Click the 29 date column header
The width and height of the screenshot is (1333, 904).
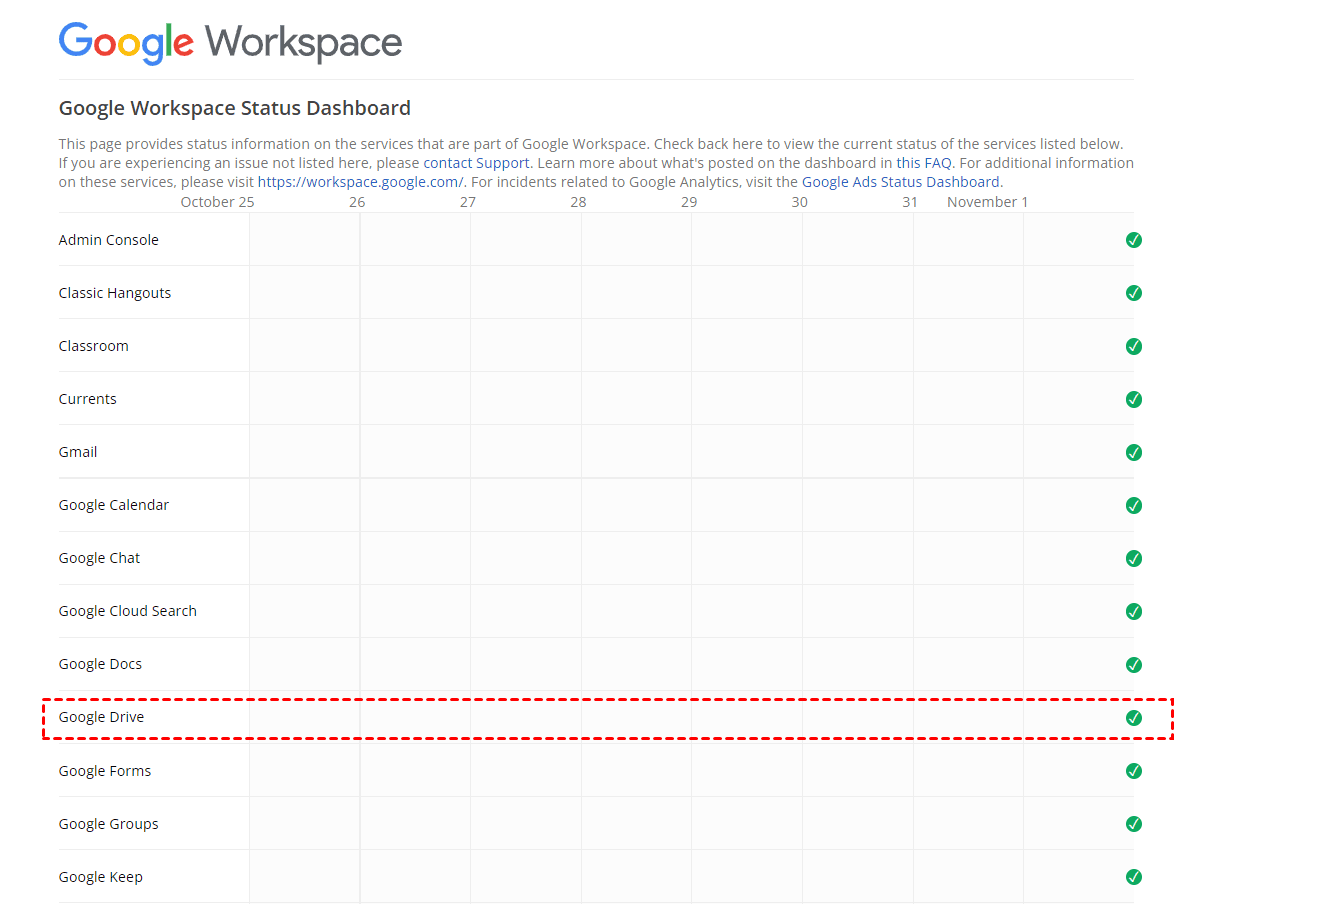click(x=689, y=202)
